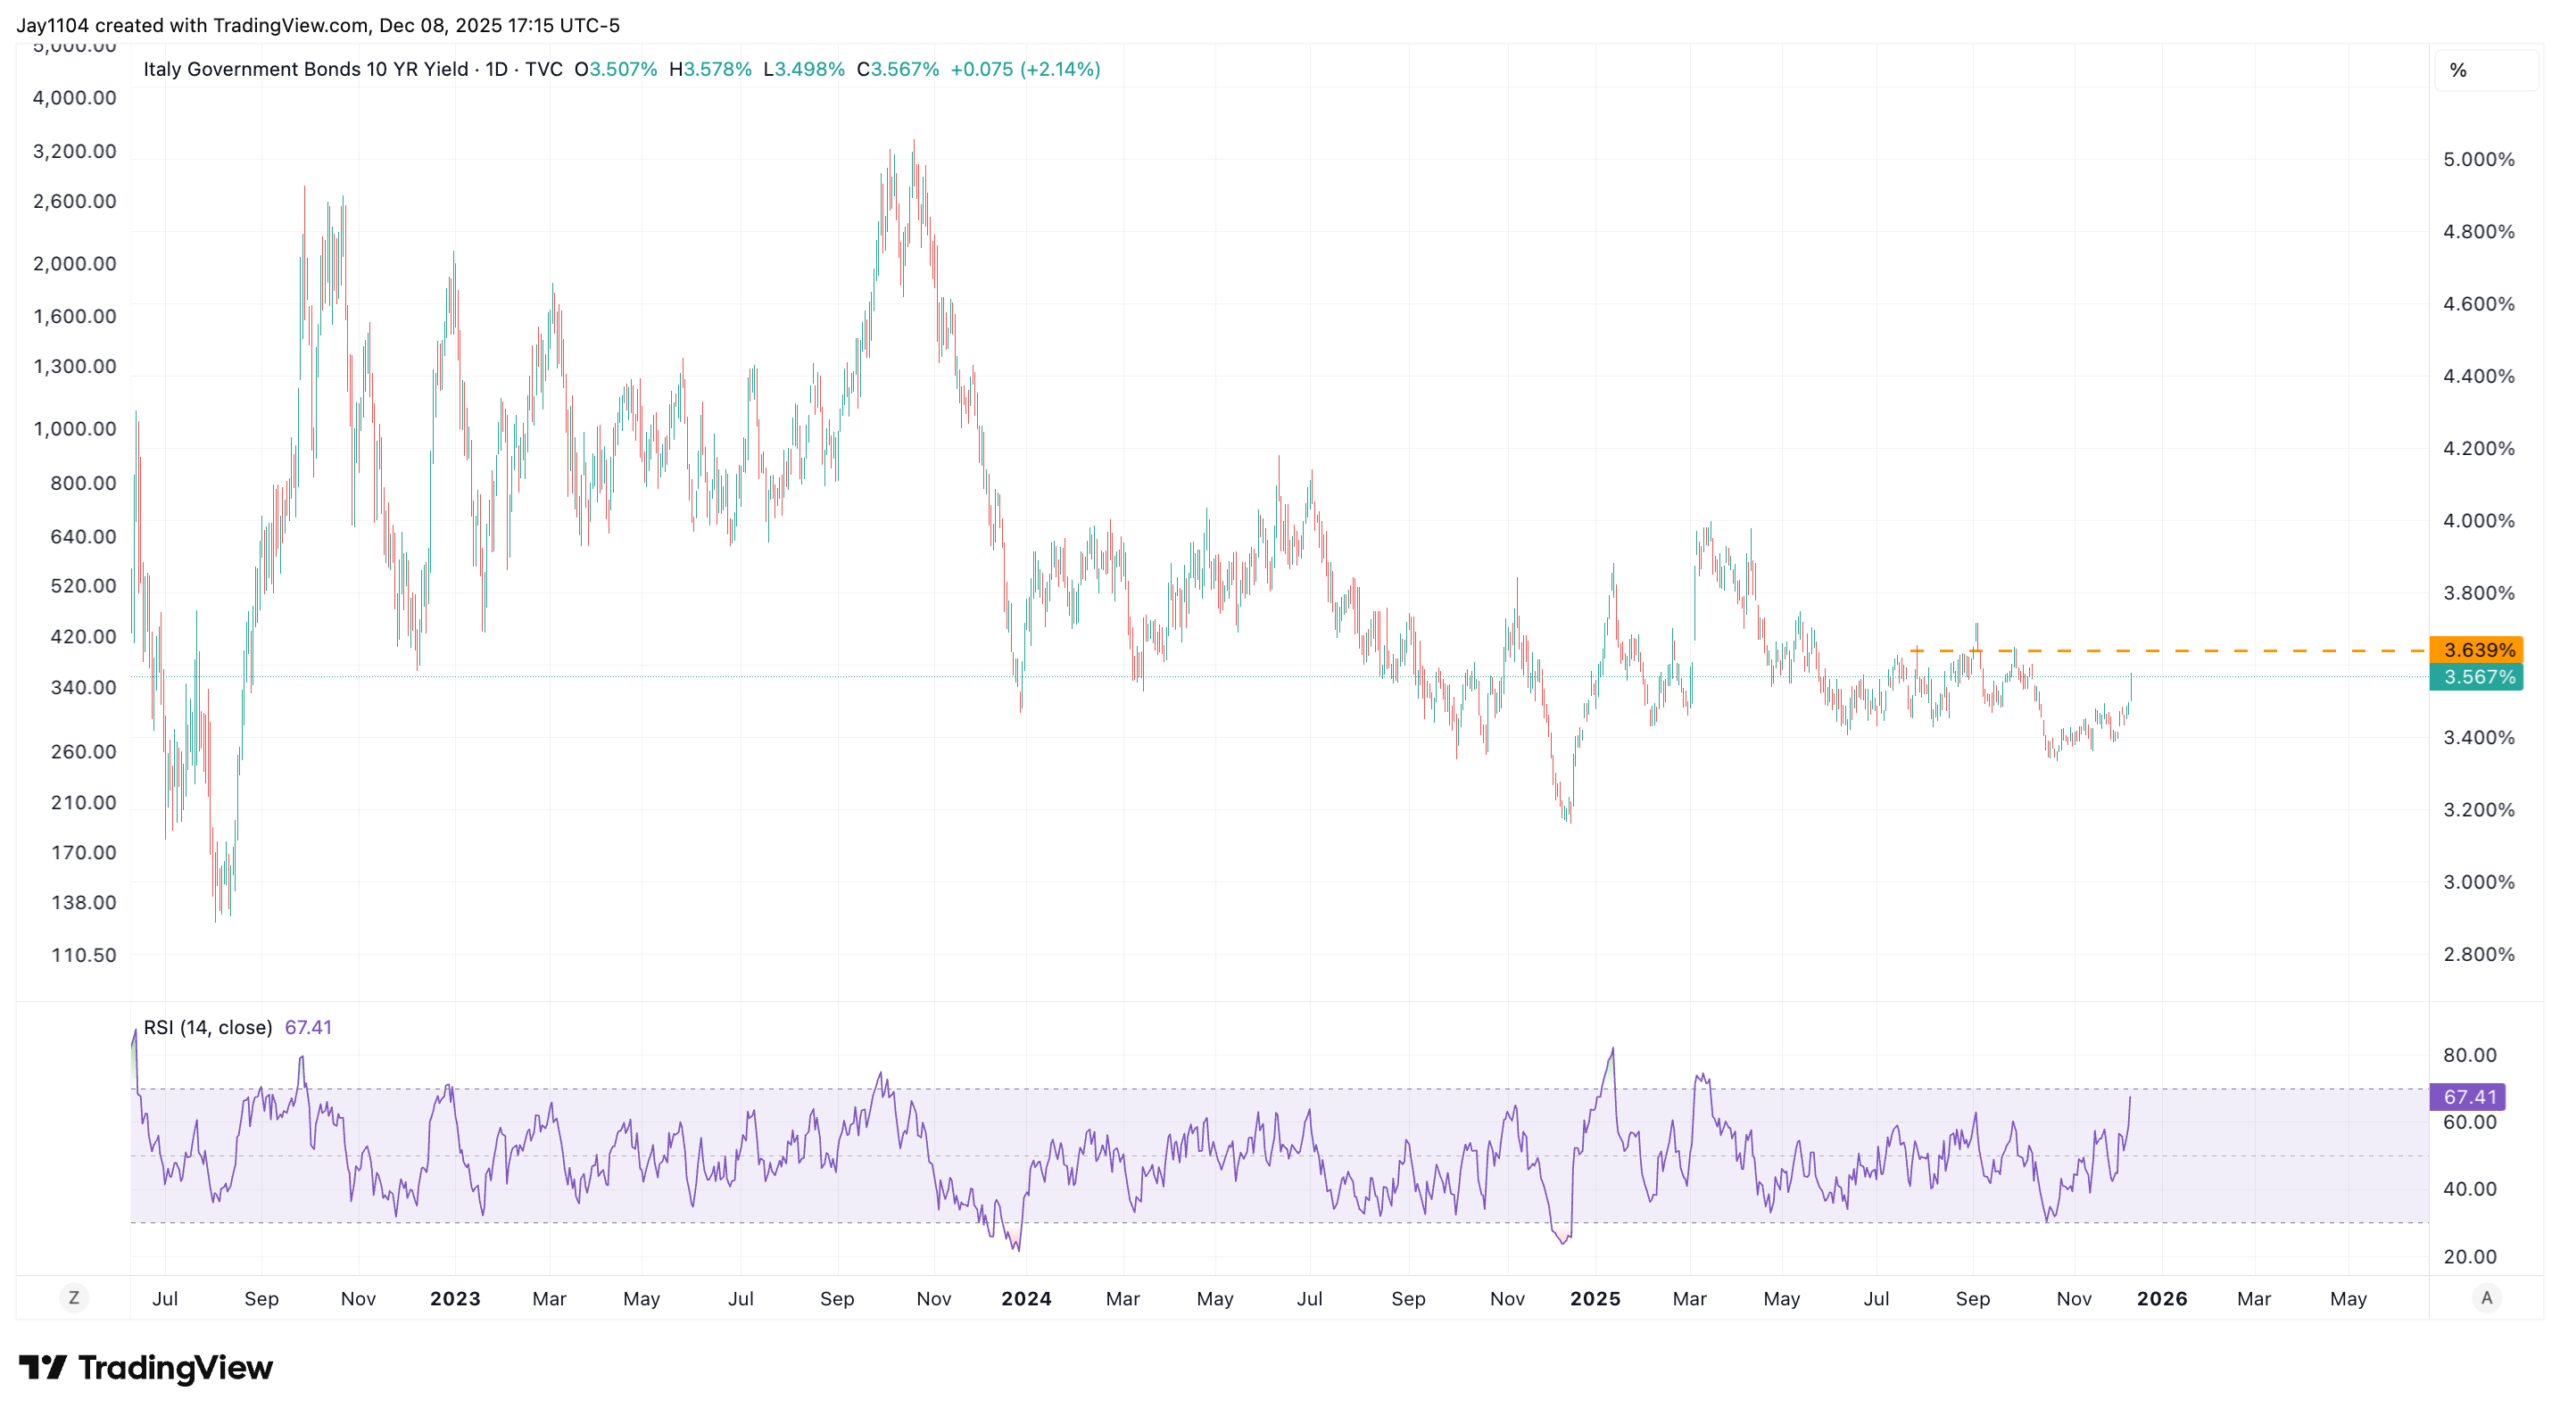Click the A auto-scale icon at bottom right
Screen dimensions: 2560x1416
(2486, 1298)
